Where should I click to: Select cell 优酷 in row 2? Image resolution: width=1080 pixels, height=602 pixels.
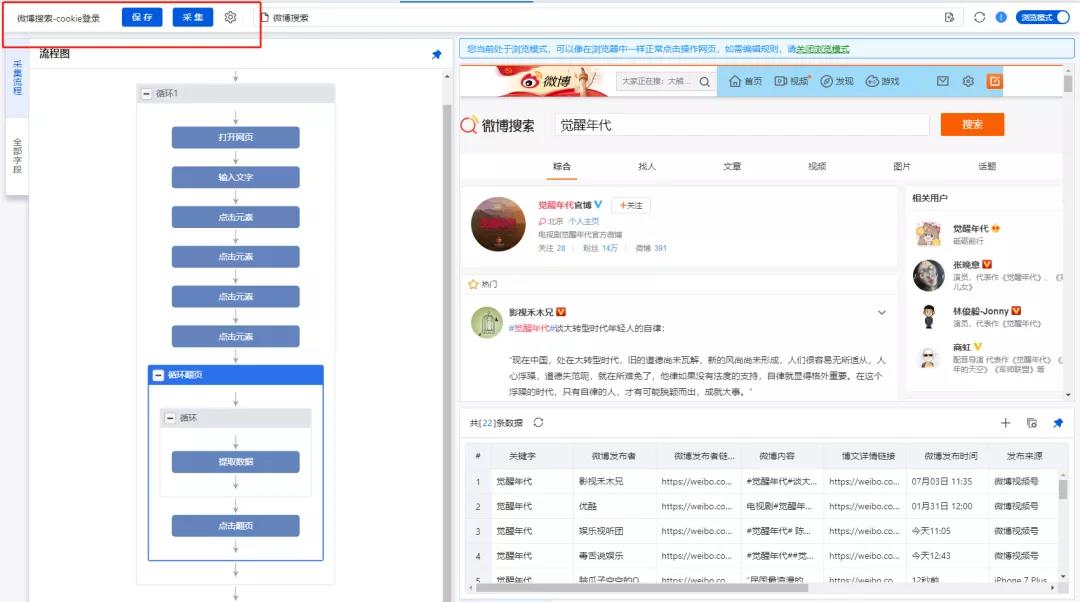[614, 506]
